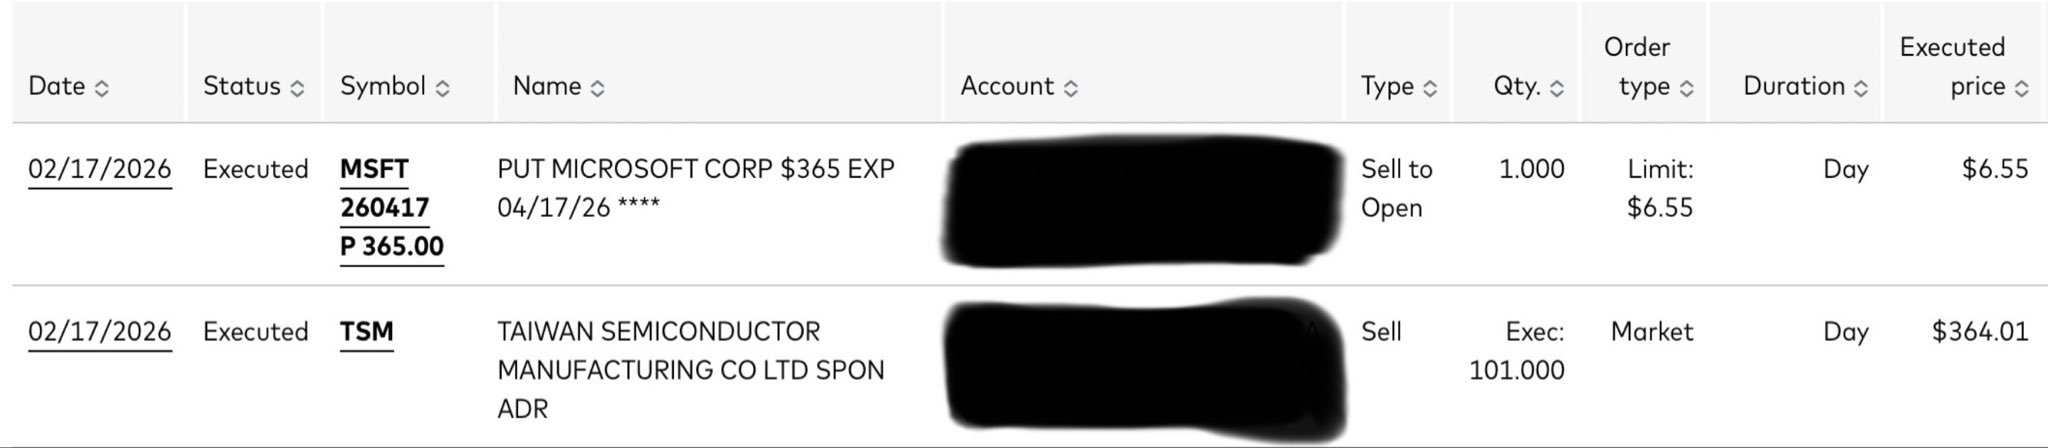Viewport: 2048px width, 448px height.
Task: Click the Order type sort arrows
Action: [1686, 88]
